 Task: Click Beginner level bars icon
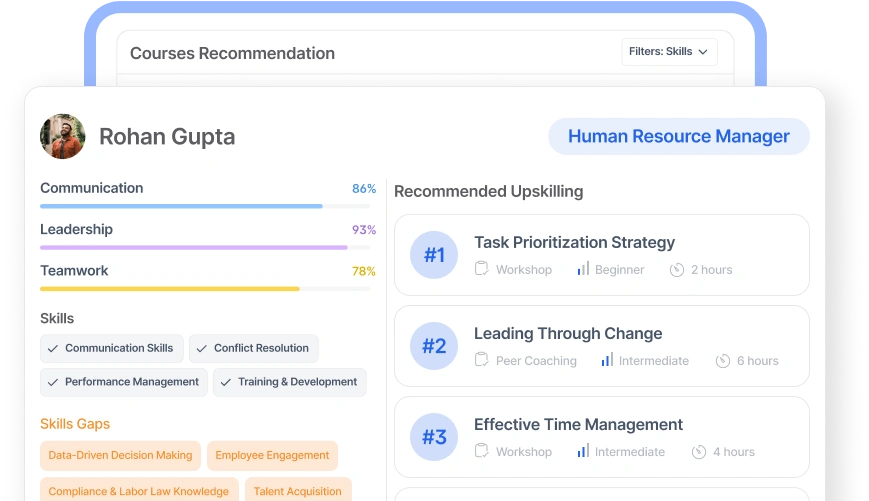tap(583, 269)
